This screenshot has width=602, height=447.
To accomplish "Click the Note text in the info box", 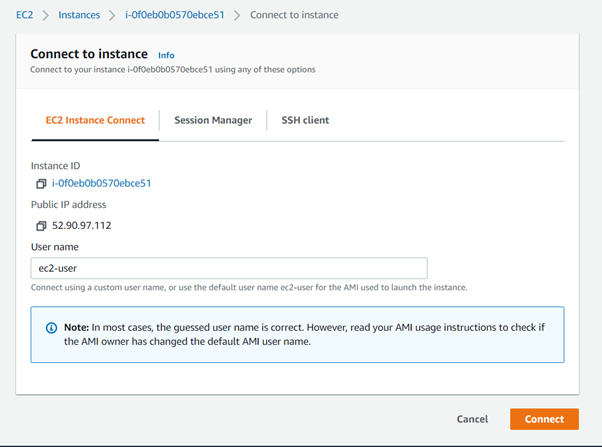I will pyautogui.click(x=304, y=334).
